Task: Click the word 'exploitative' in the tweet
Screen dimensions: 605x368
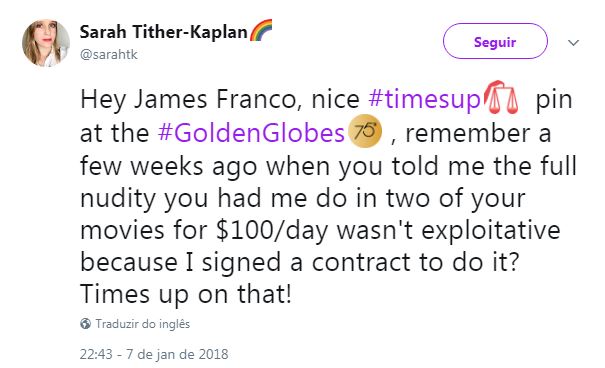Action: point(491,230)
